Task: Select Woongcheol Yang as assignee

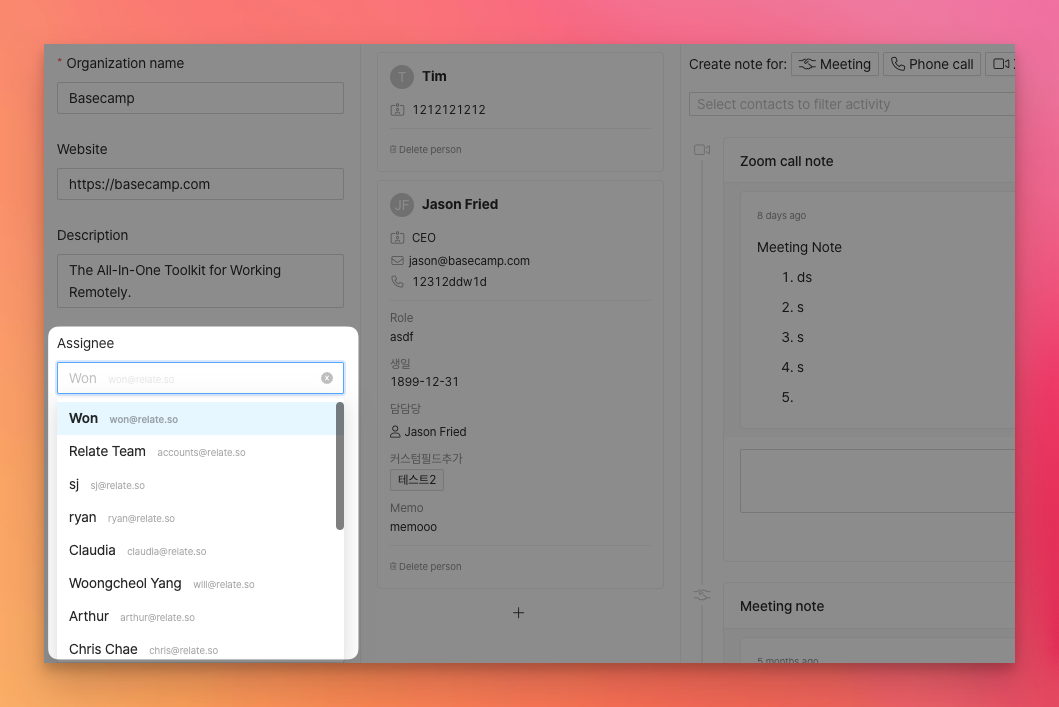Action: [196, 584]
